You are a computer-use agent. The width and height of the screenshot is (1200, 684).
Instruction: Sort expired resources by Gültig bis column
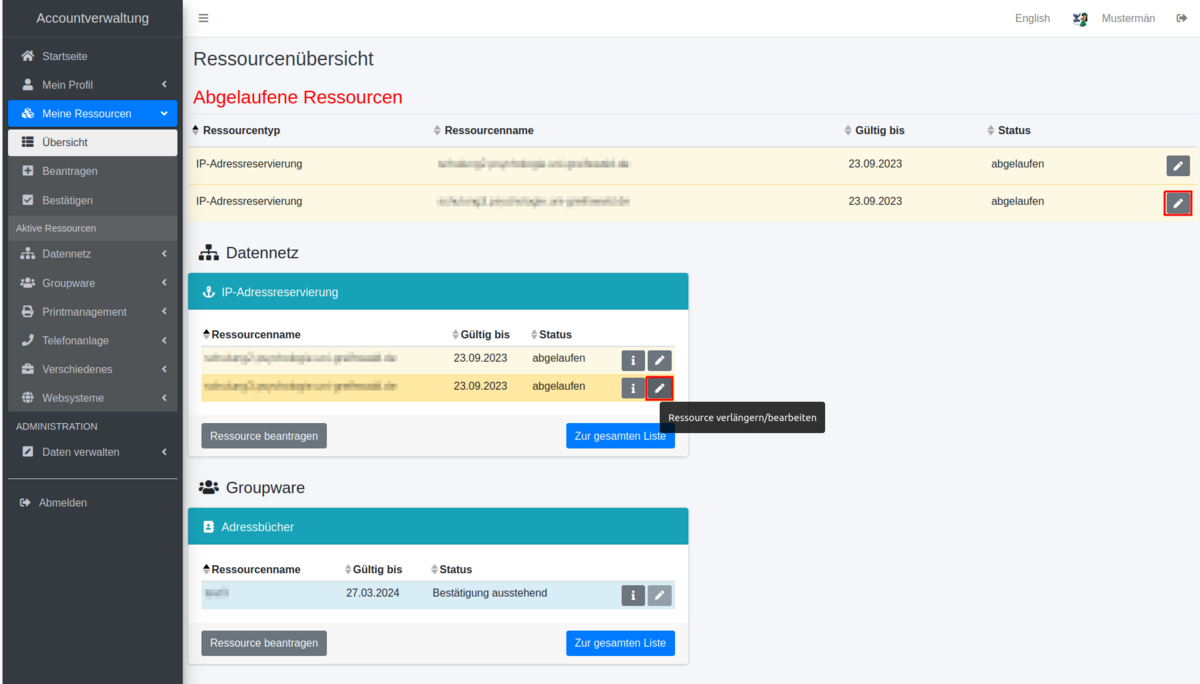(879, 131)
